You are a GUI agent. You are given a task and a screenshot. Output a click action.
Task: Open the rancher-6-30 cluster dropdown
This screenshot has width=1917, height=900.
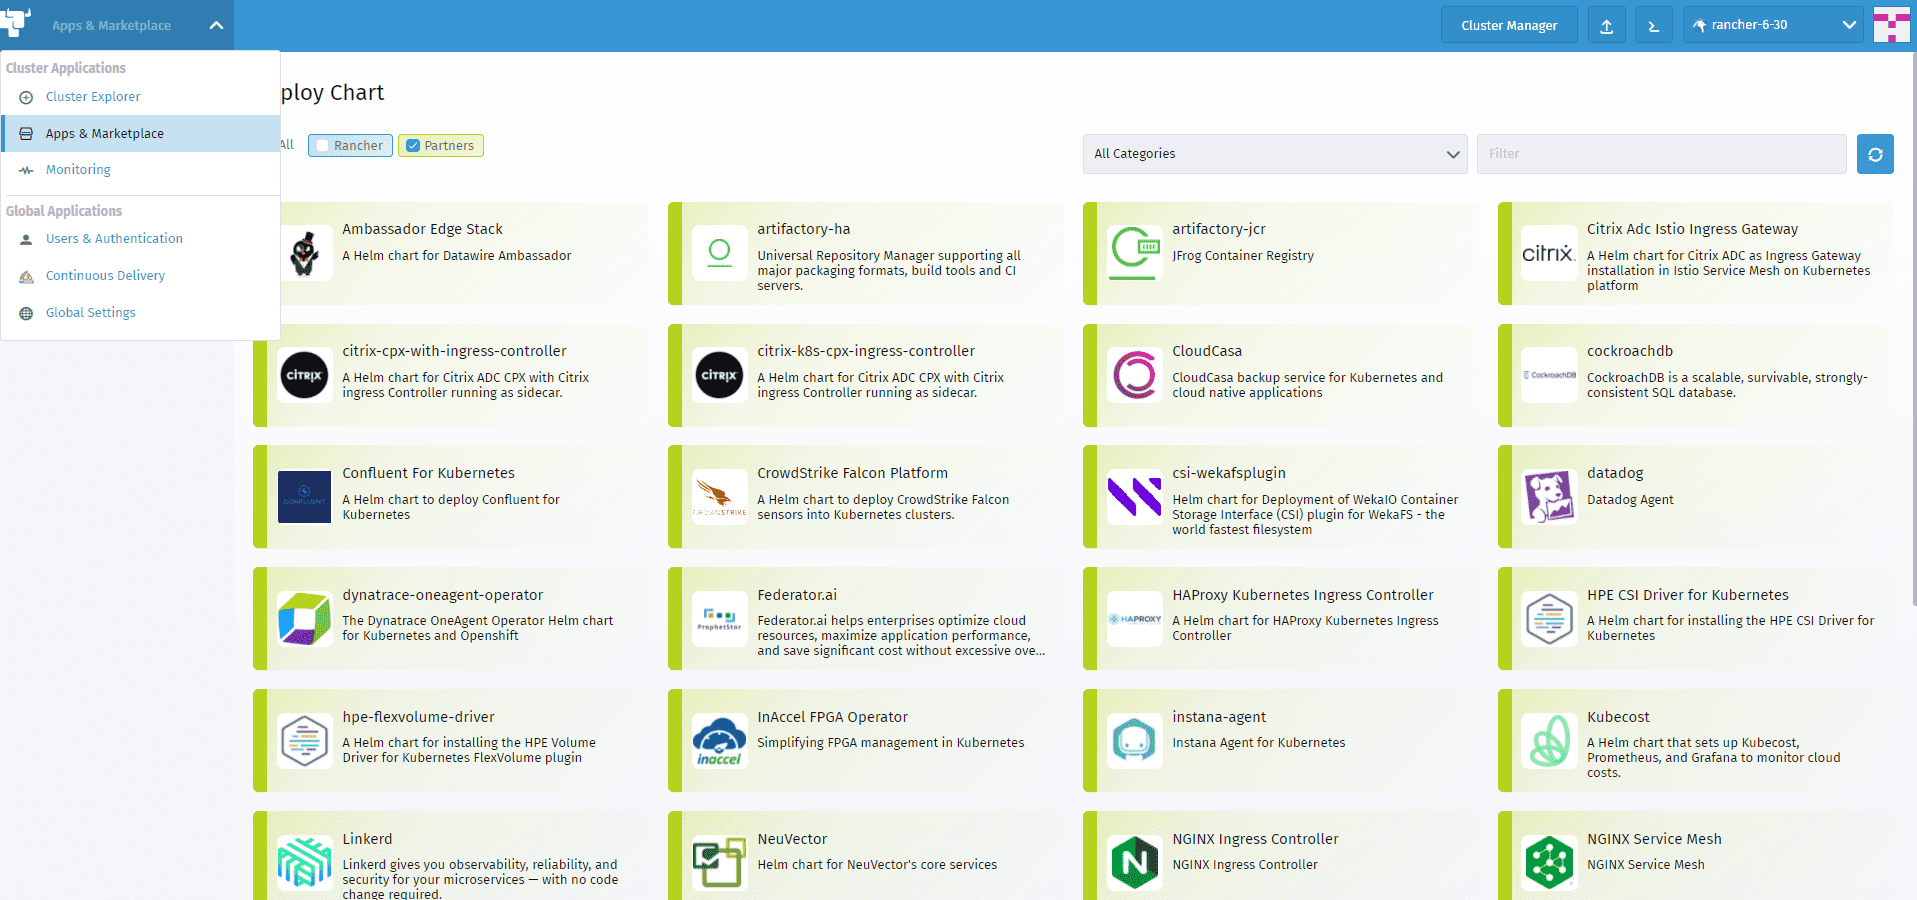1772,25
